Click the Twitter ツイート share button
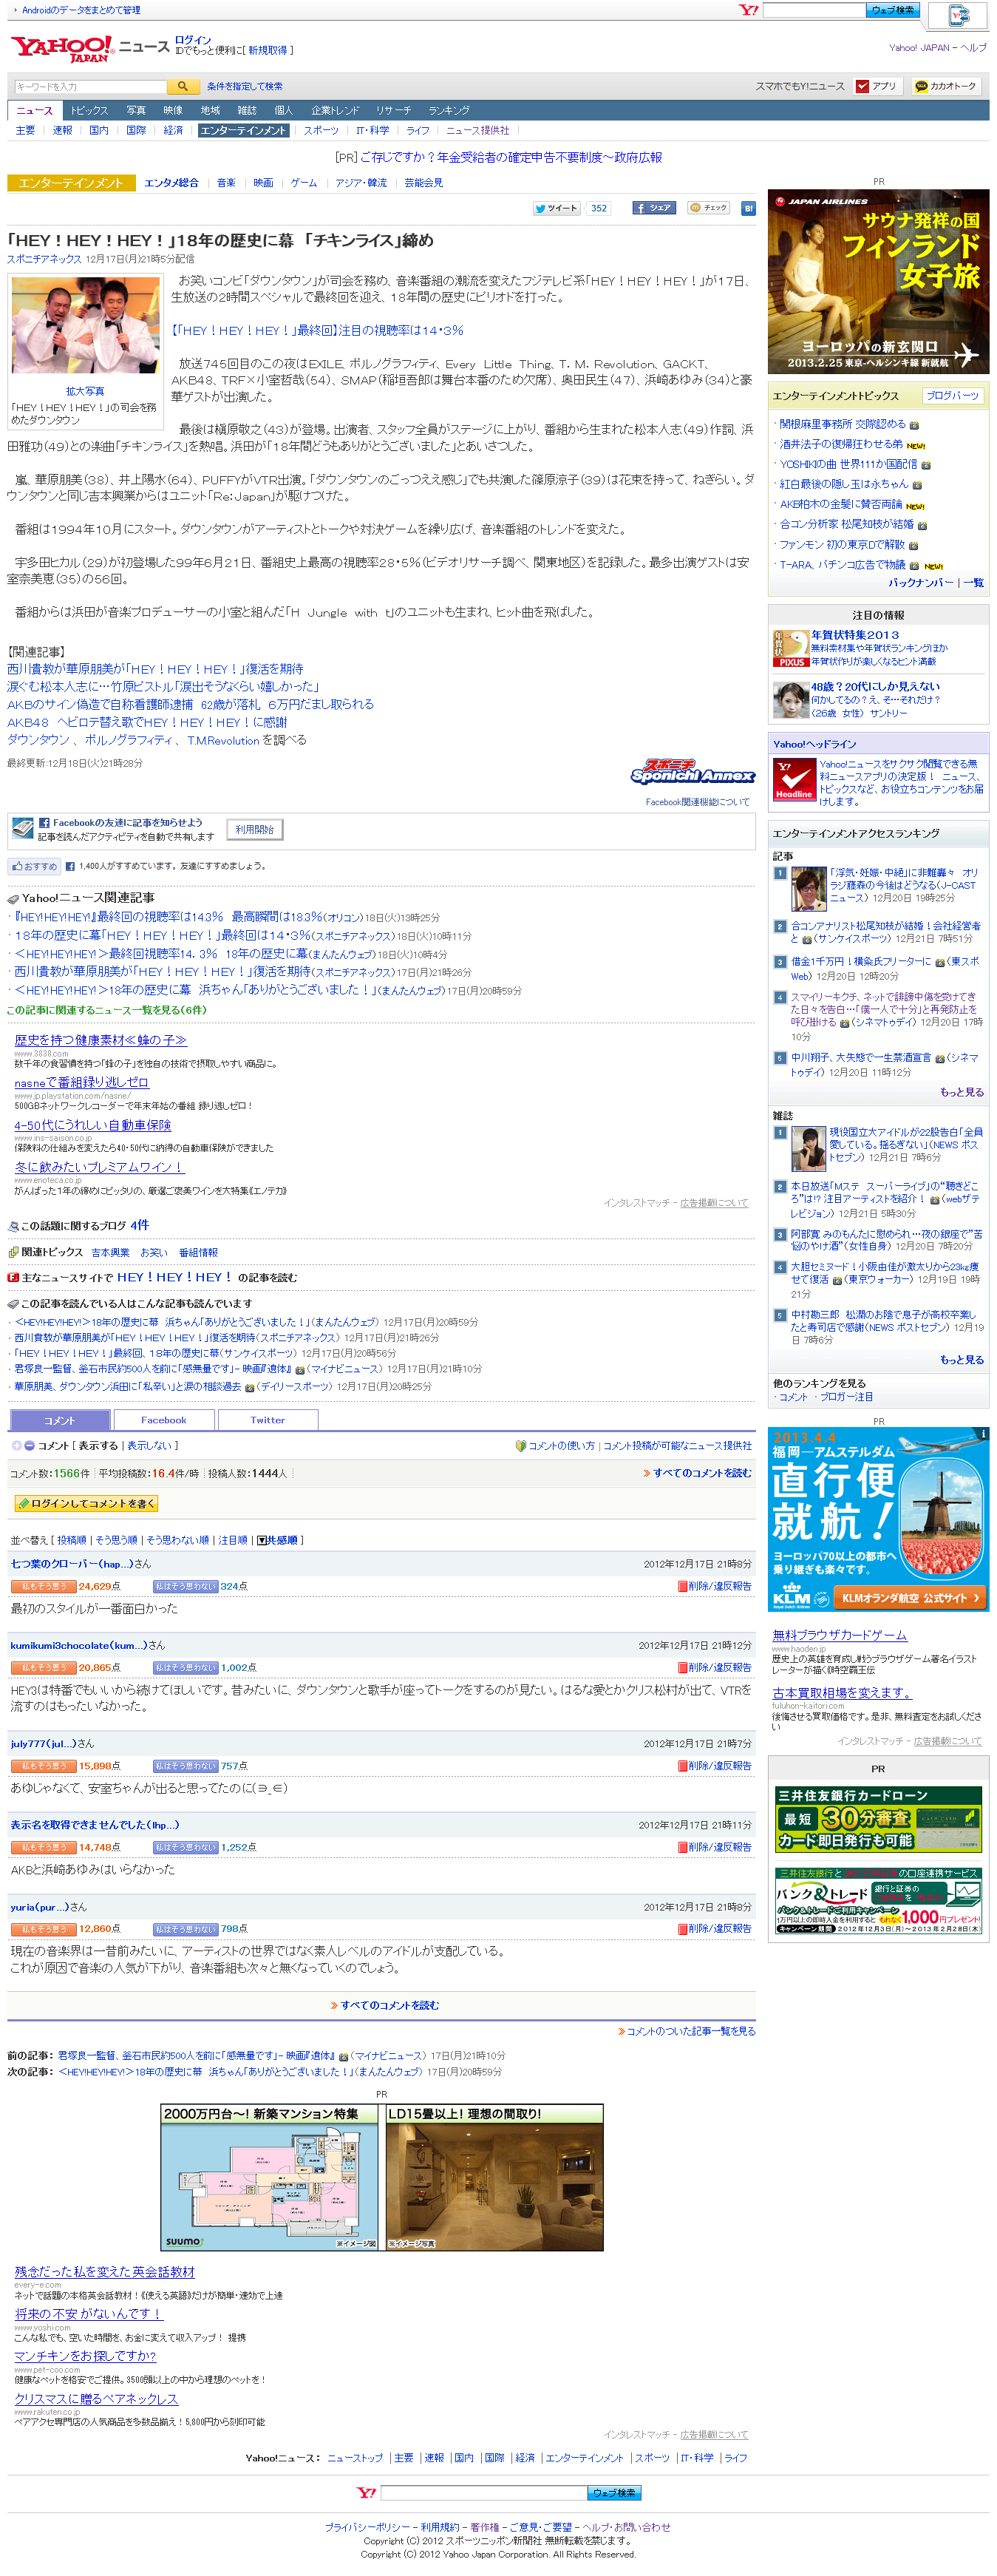The image size is (997, 2576). (x=556, y=208)
